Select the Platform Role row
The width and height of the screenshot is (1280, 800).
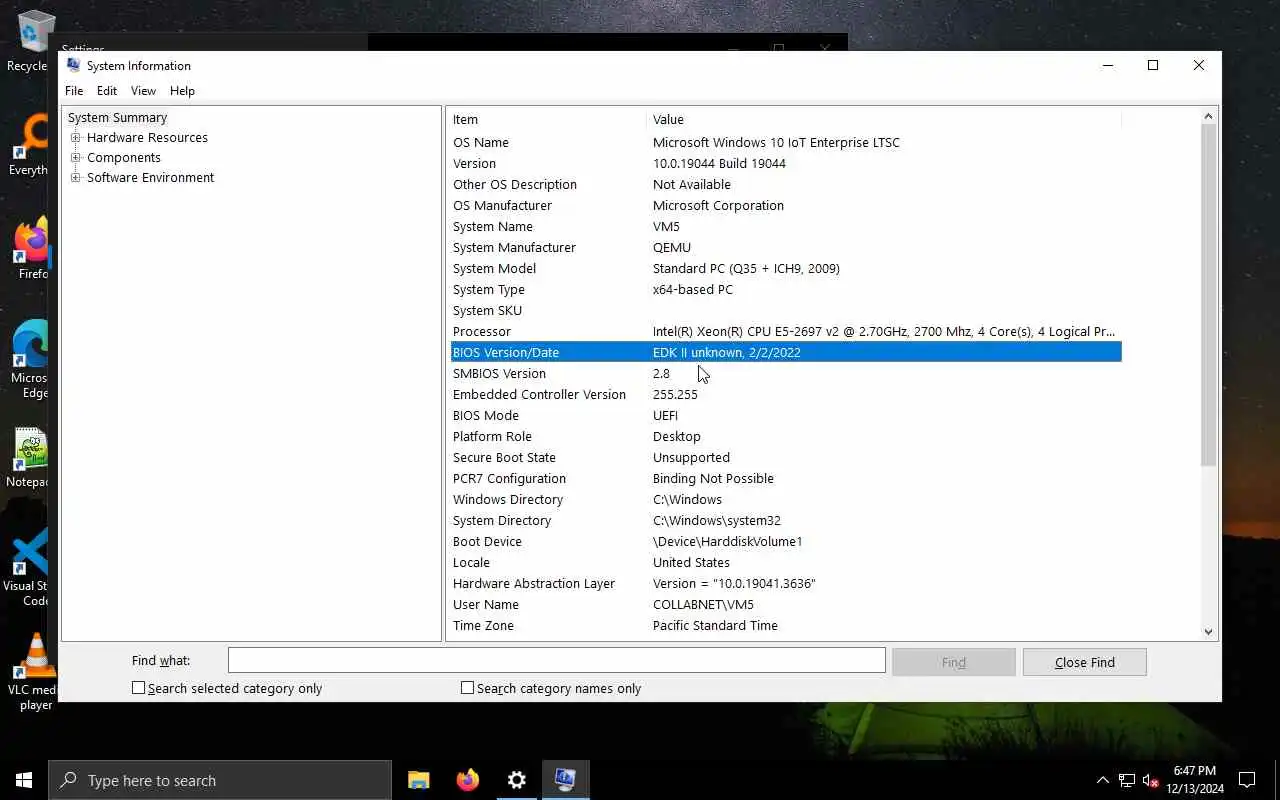[786, 437]
